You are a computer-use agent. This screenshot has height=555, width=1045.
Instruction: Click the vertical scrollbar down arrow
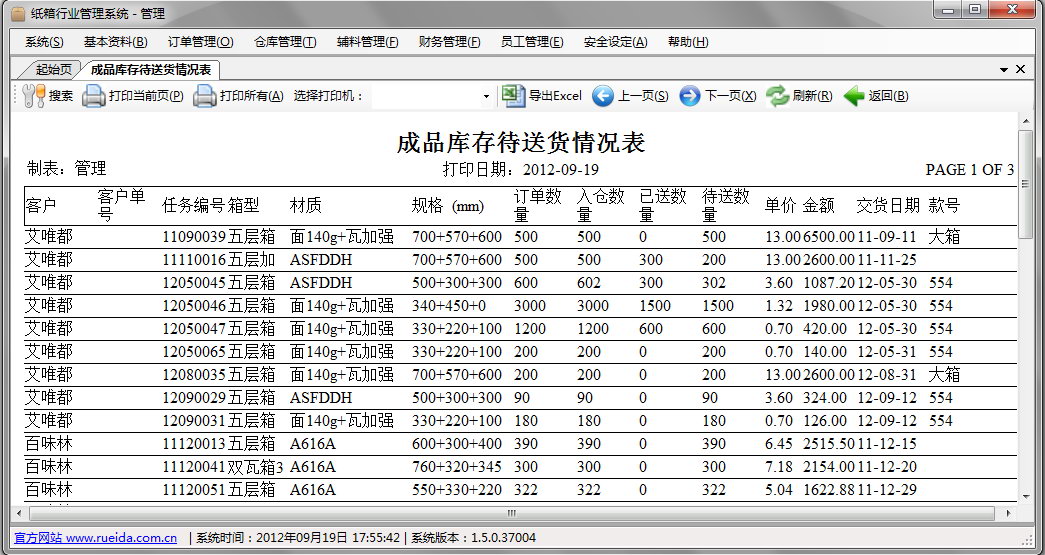[1025, 495]
